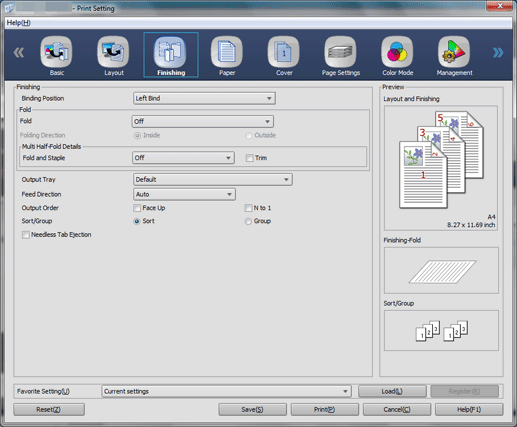
Task: Enable the Face Up checkbox
Action: (137, 208)
